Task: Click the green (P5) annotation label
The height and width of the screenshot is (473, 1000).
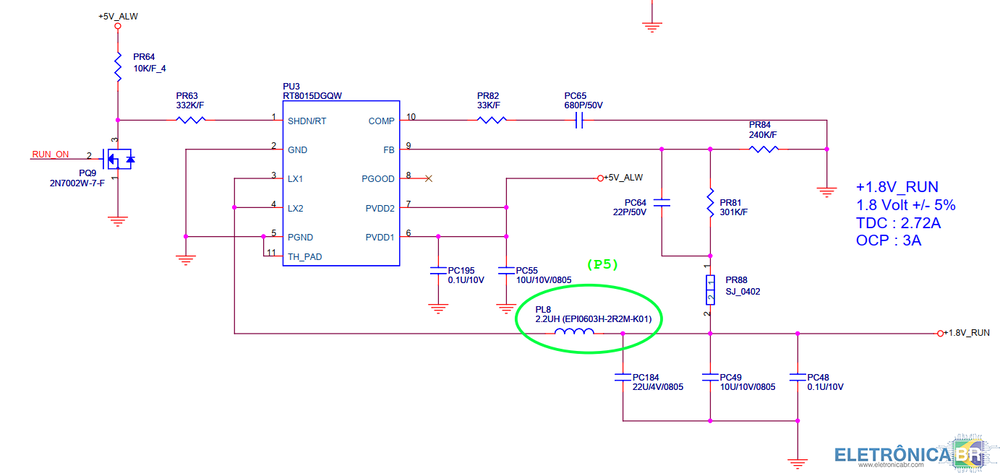Action: coord(603,265)
